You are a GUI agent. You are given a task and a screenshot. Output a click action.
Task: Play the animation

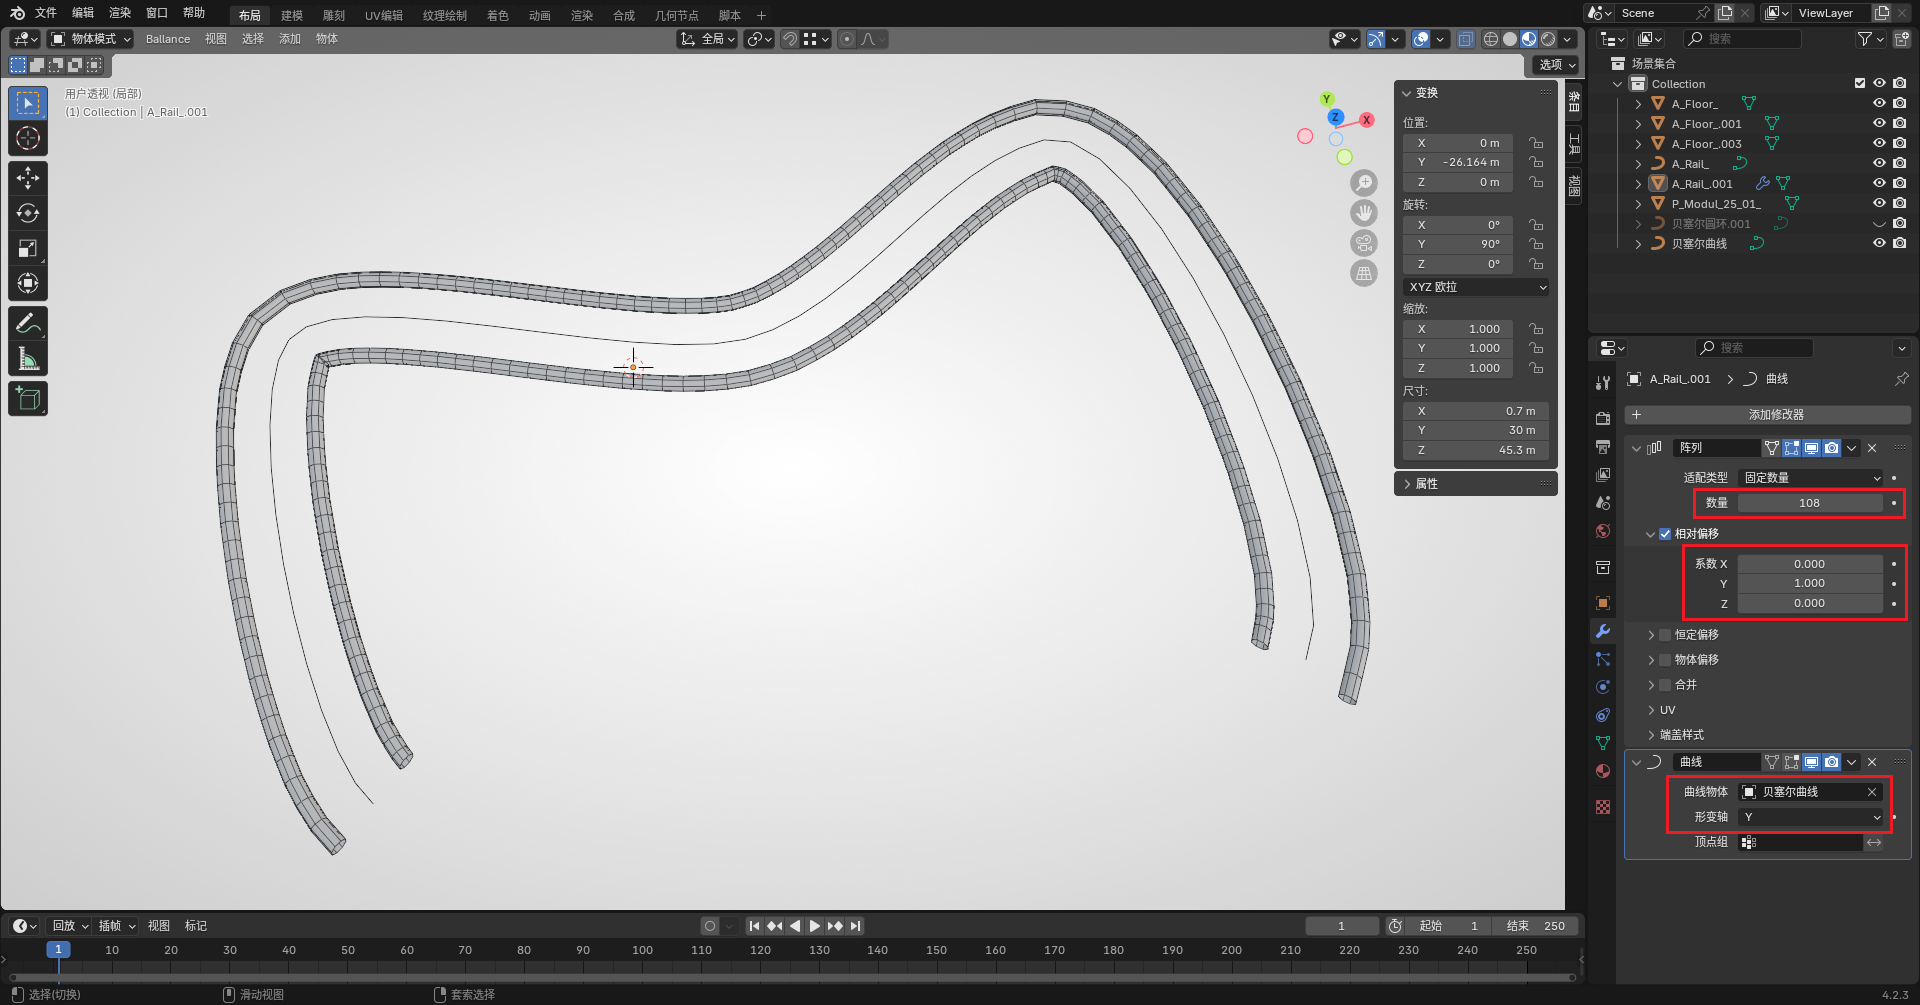(x=814, y=926)
